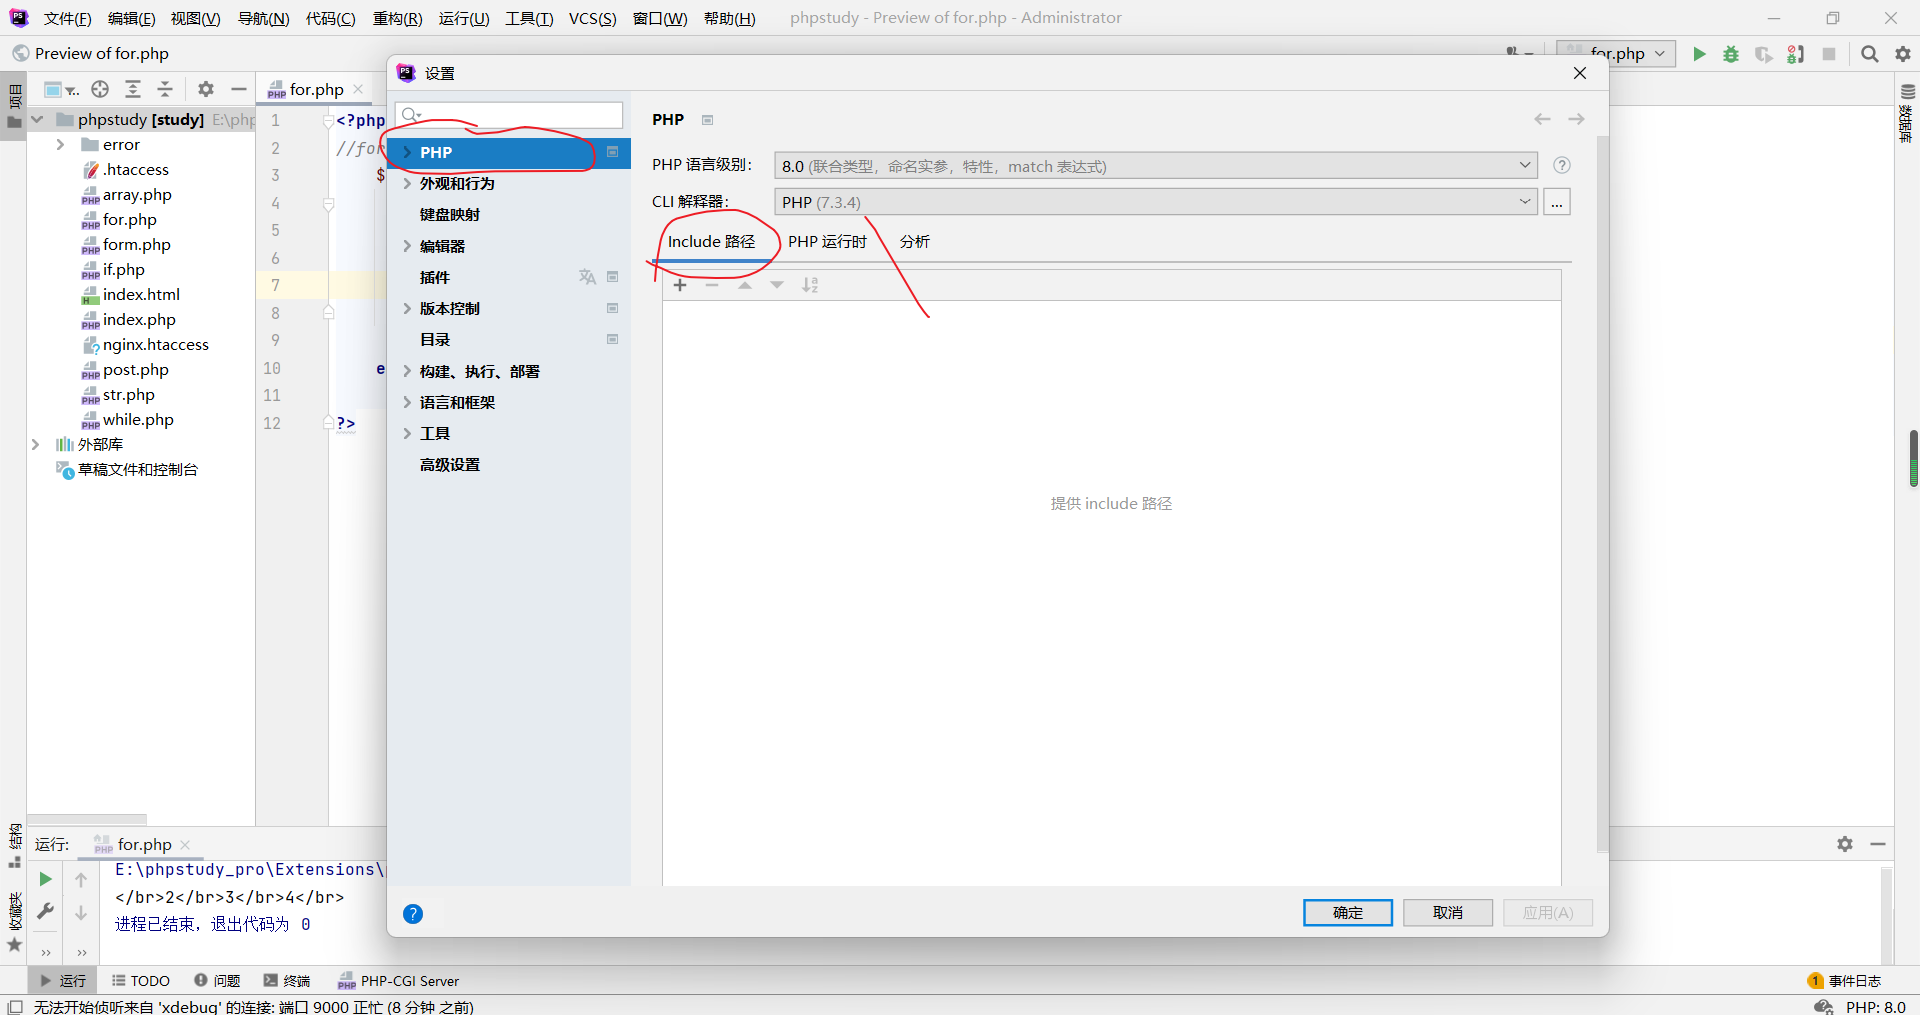Switch to PHP 运行时 tab
1920x1015 pixels.
(x=827, y=242)
